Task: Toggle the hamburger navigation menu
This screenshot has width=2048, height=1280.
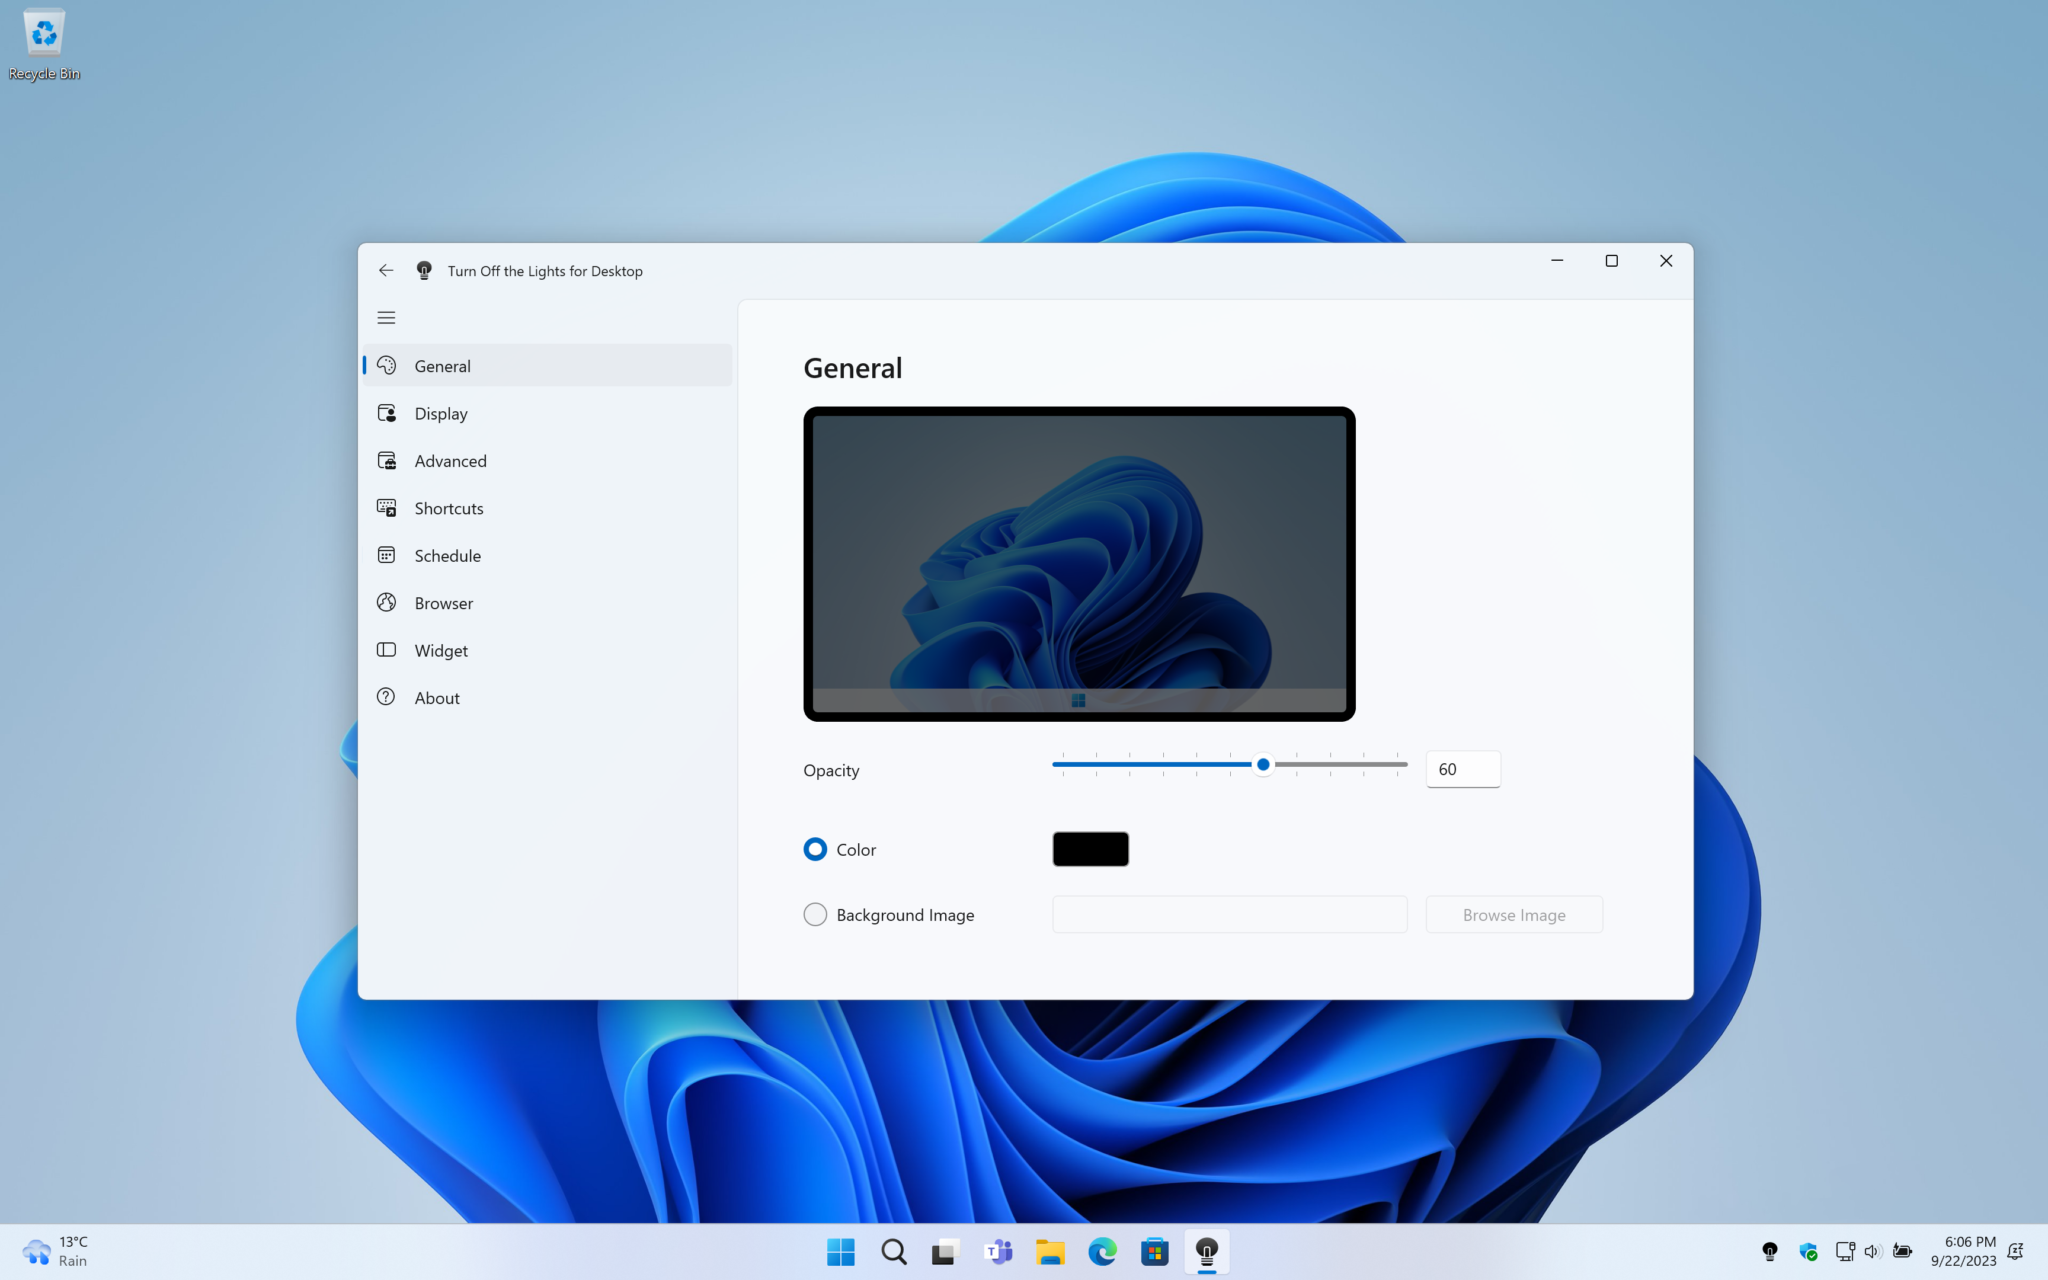Action: (386, 318)
